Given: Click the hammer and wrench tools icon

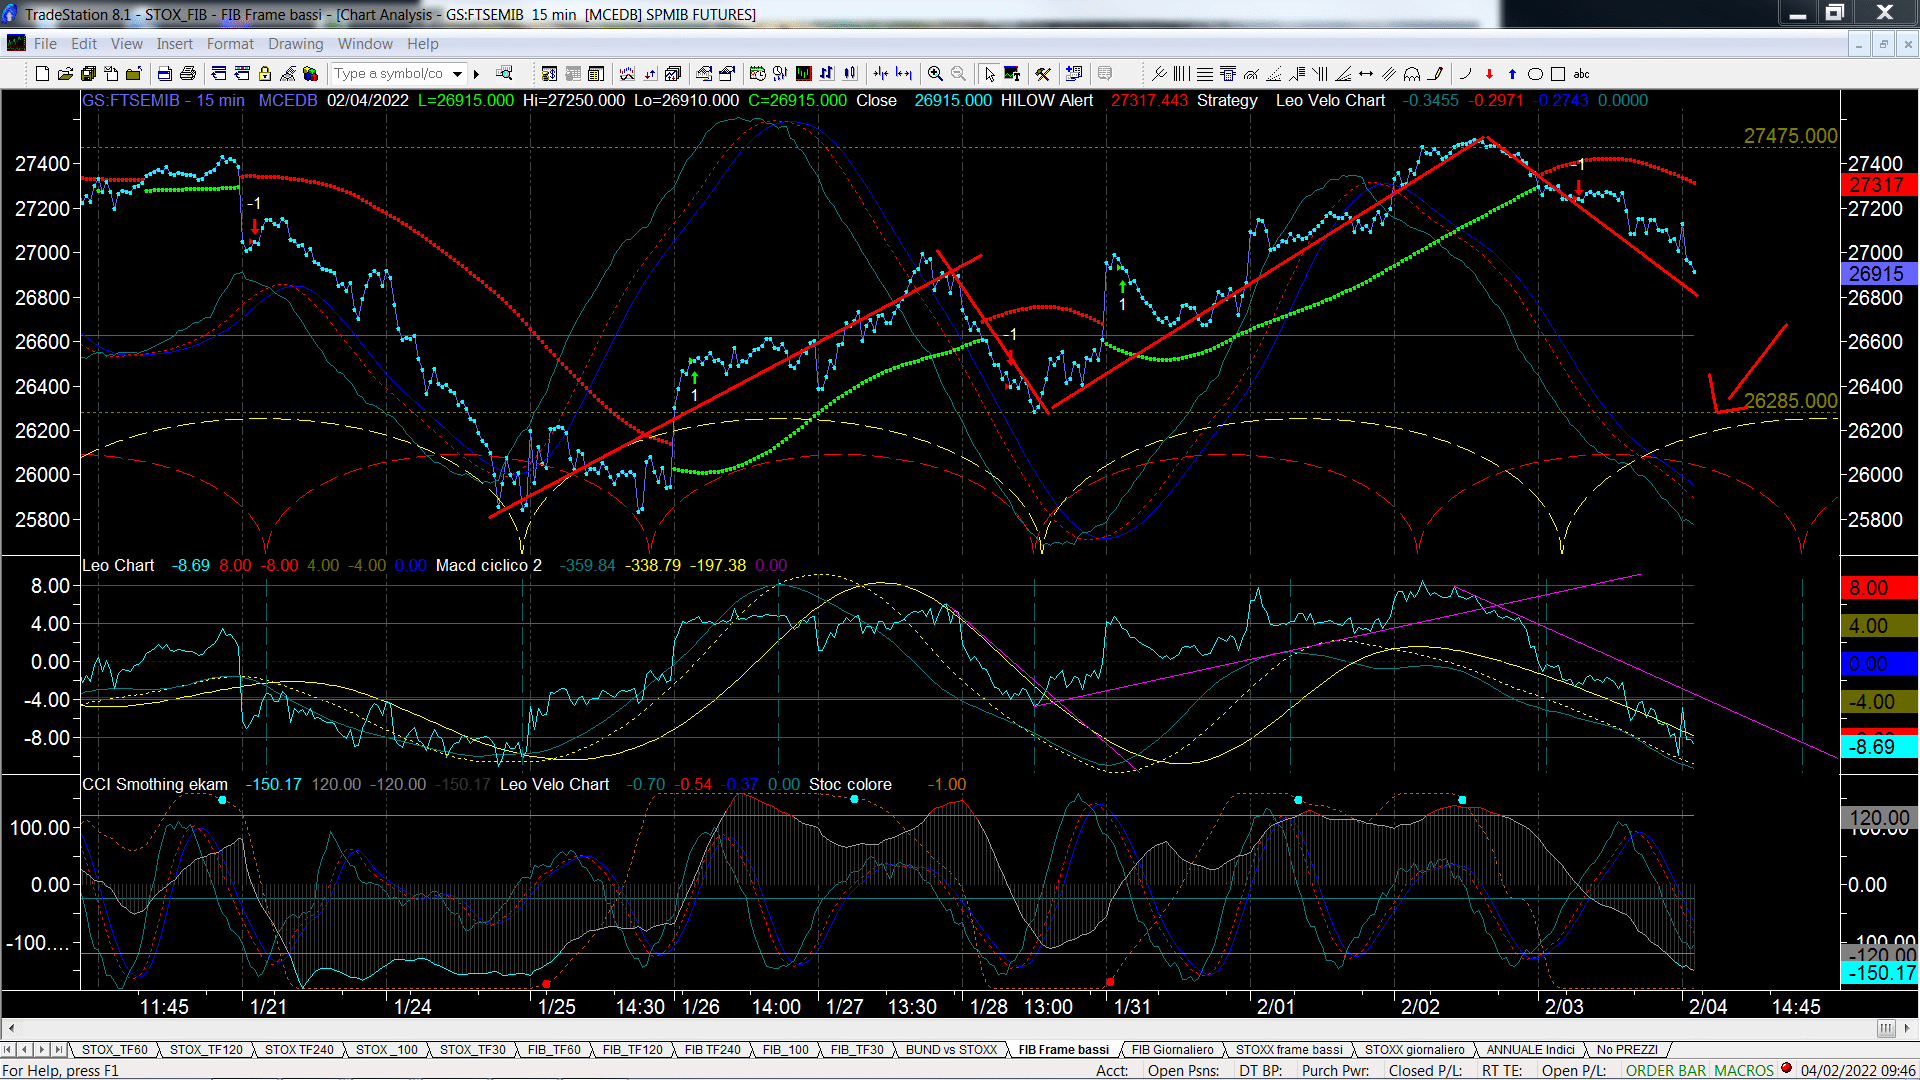Looking at the screenshot, I should [1043, 74].
